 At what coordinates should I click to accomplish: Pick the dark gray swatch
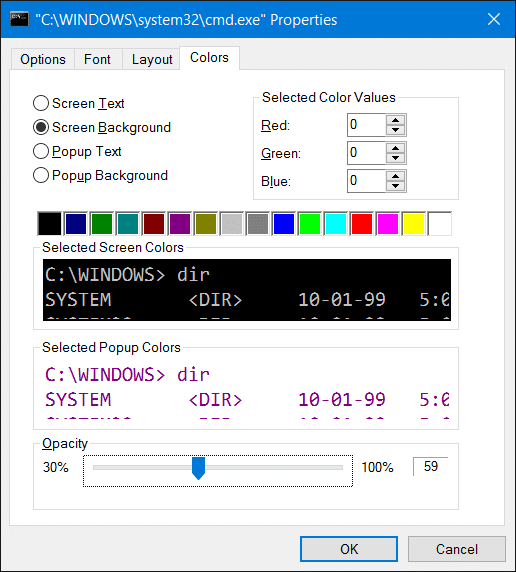(258, 224)
